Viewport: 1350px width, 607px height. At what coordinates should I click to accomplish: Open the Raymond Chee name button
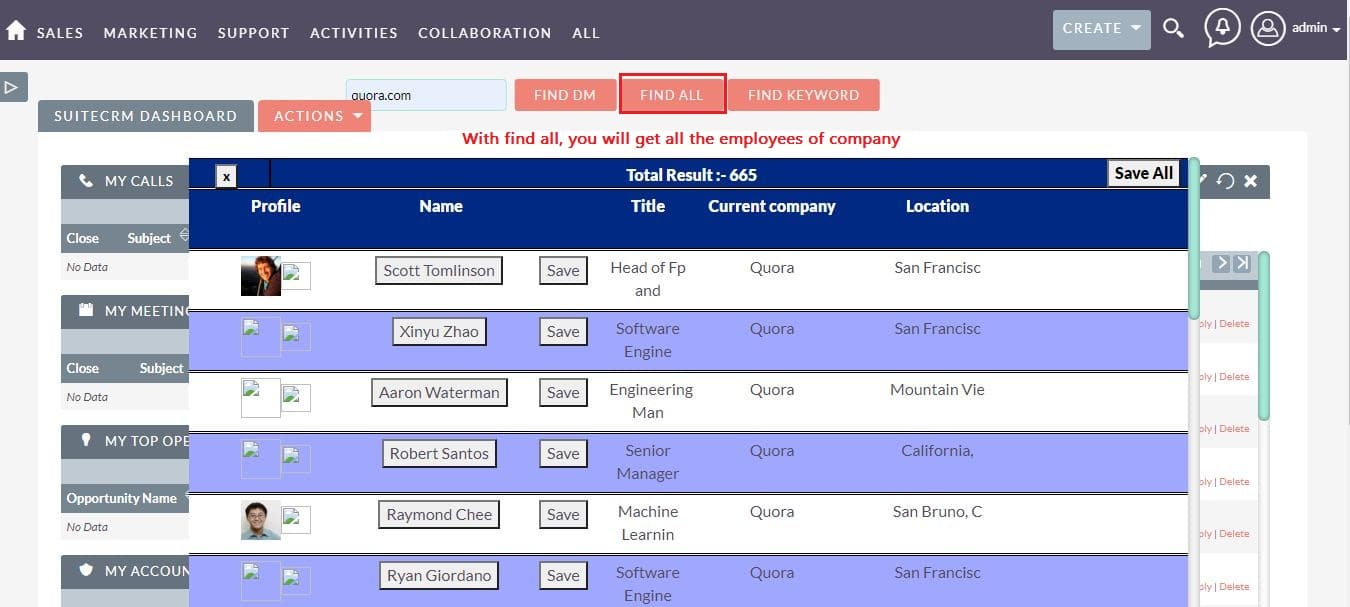click(x=439, y=514)
